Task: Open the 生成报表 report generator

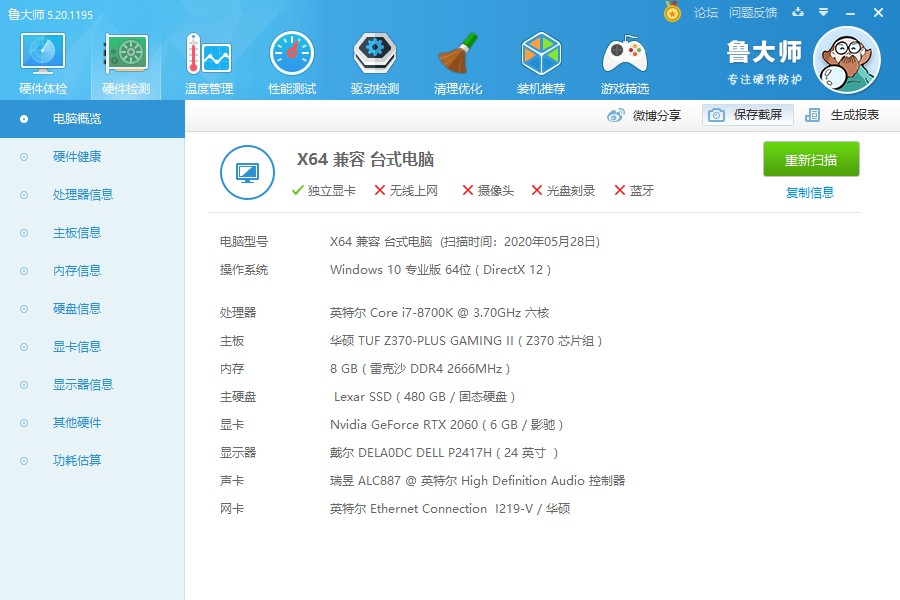Action: pyautogui.click(x=854, y=115)
